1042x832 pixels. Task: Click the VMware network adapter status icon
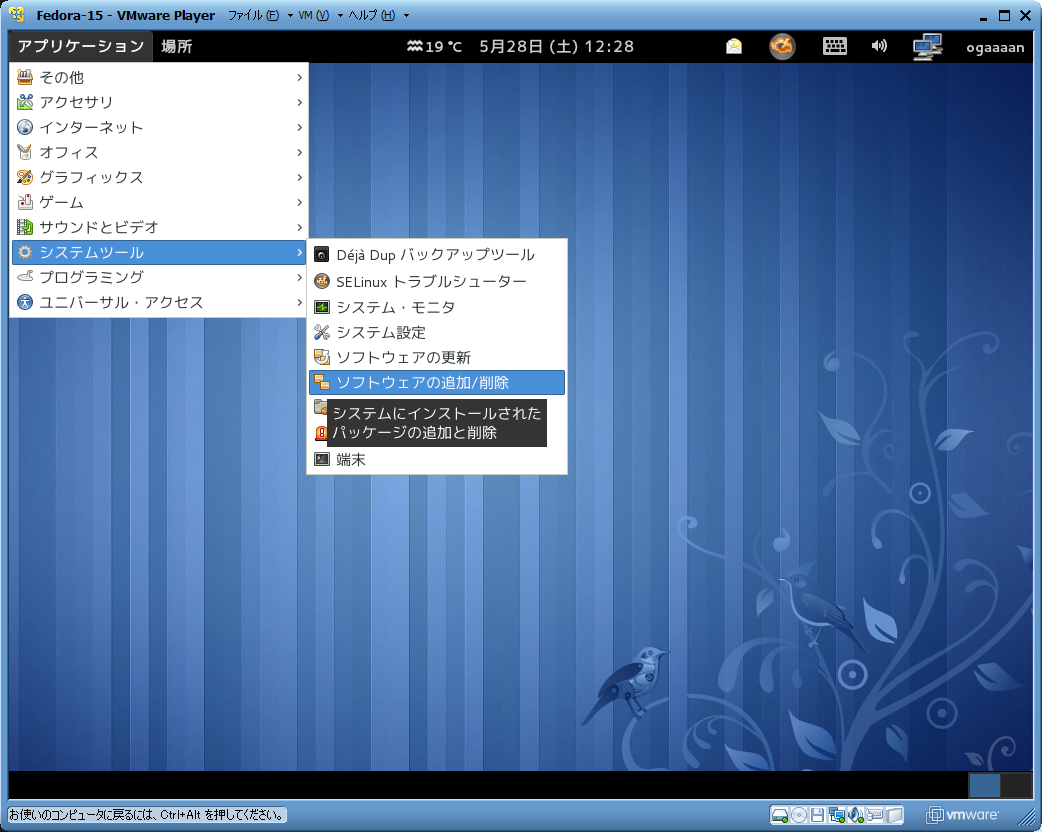pos(837,815)
